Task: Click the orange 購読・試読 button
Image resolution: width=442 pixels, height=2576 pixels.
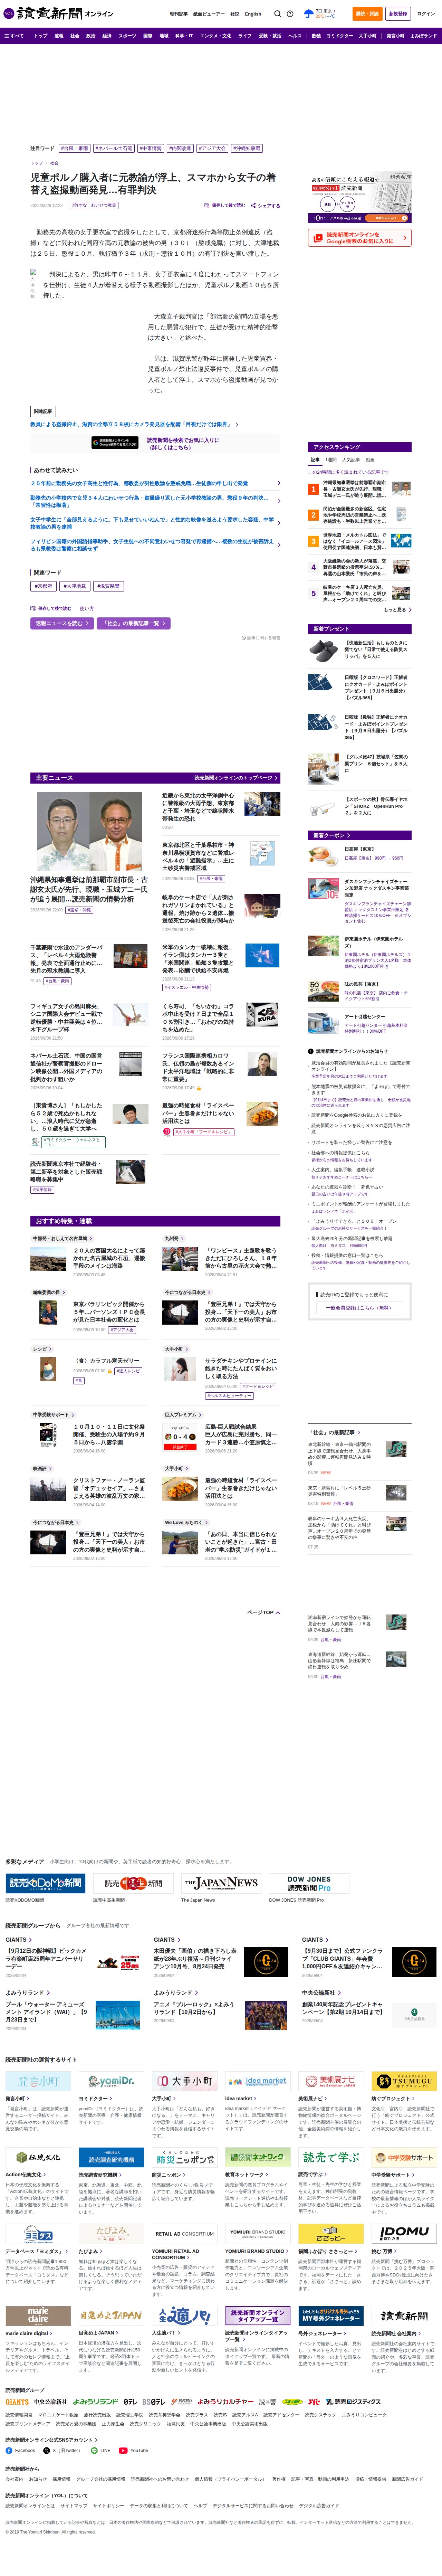Action: (367, 14)
